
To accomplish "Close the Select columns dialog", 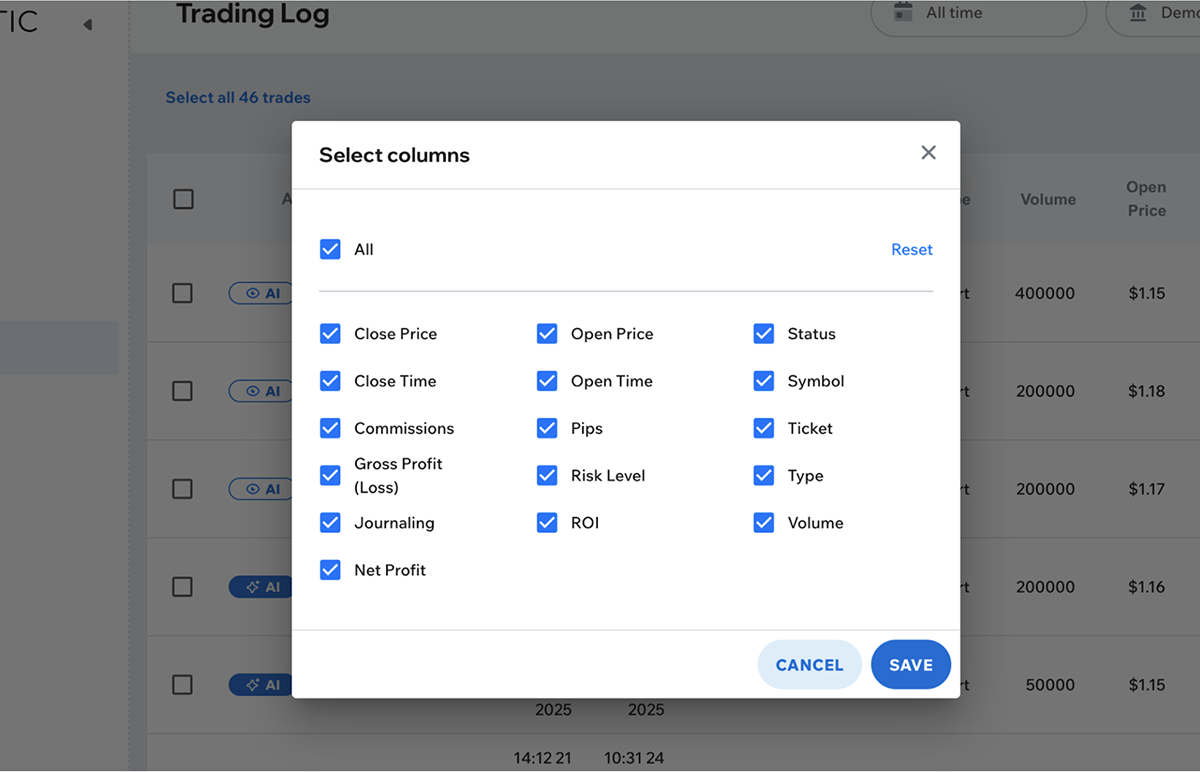I will 928,152.
